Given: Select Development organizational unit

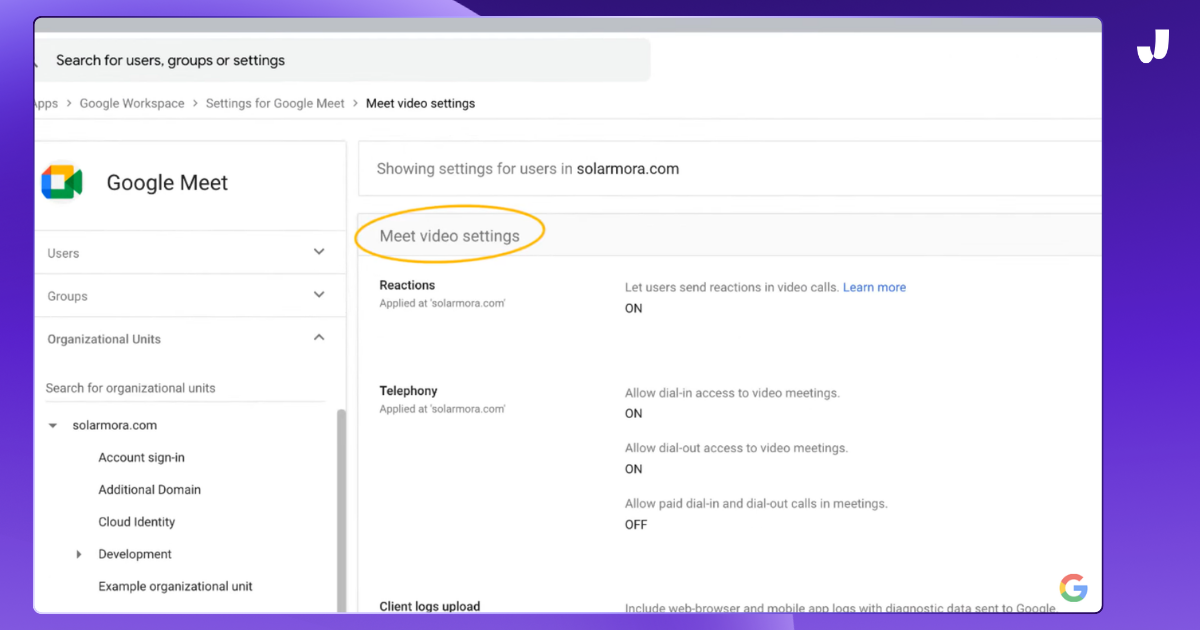Looking at the screenshot, I should point(135,554).
